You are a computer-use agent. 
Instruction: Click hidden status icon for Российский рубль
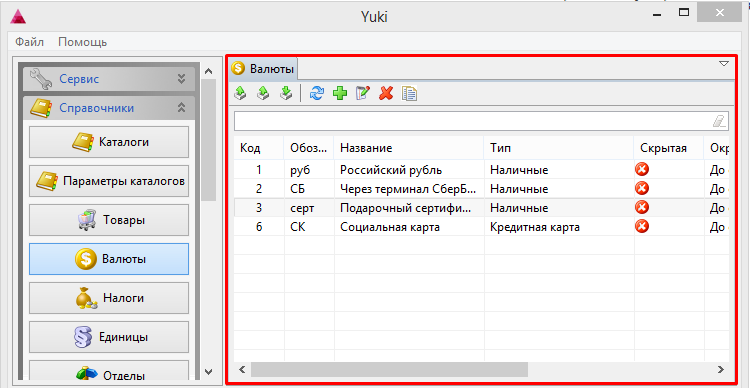642,169
